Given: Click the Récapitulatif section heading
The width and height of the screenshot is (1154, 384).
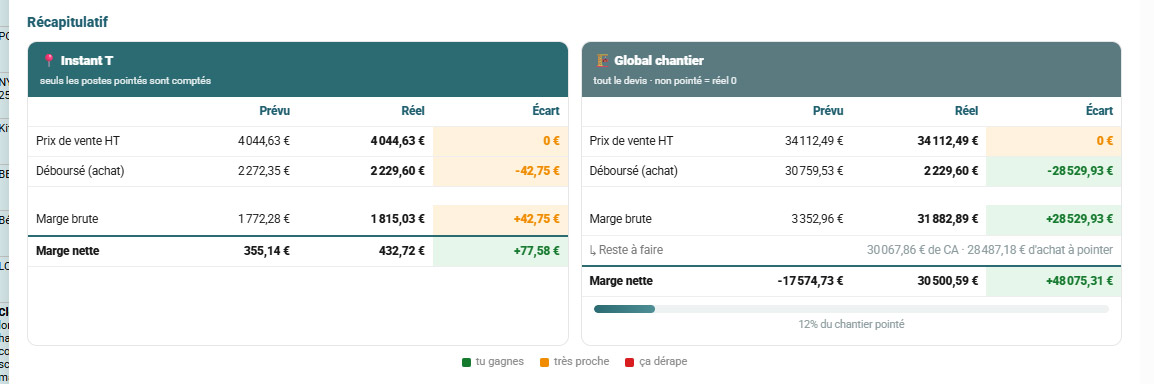Looking at the screenshot, I should [68, 22].
